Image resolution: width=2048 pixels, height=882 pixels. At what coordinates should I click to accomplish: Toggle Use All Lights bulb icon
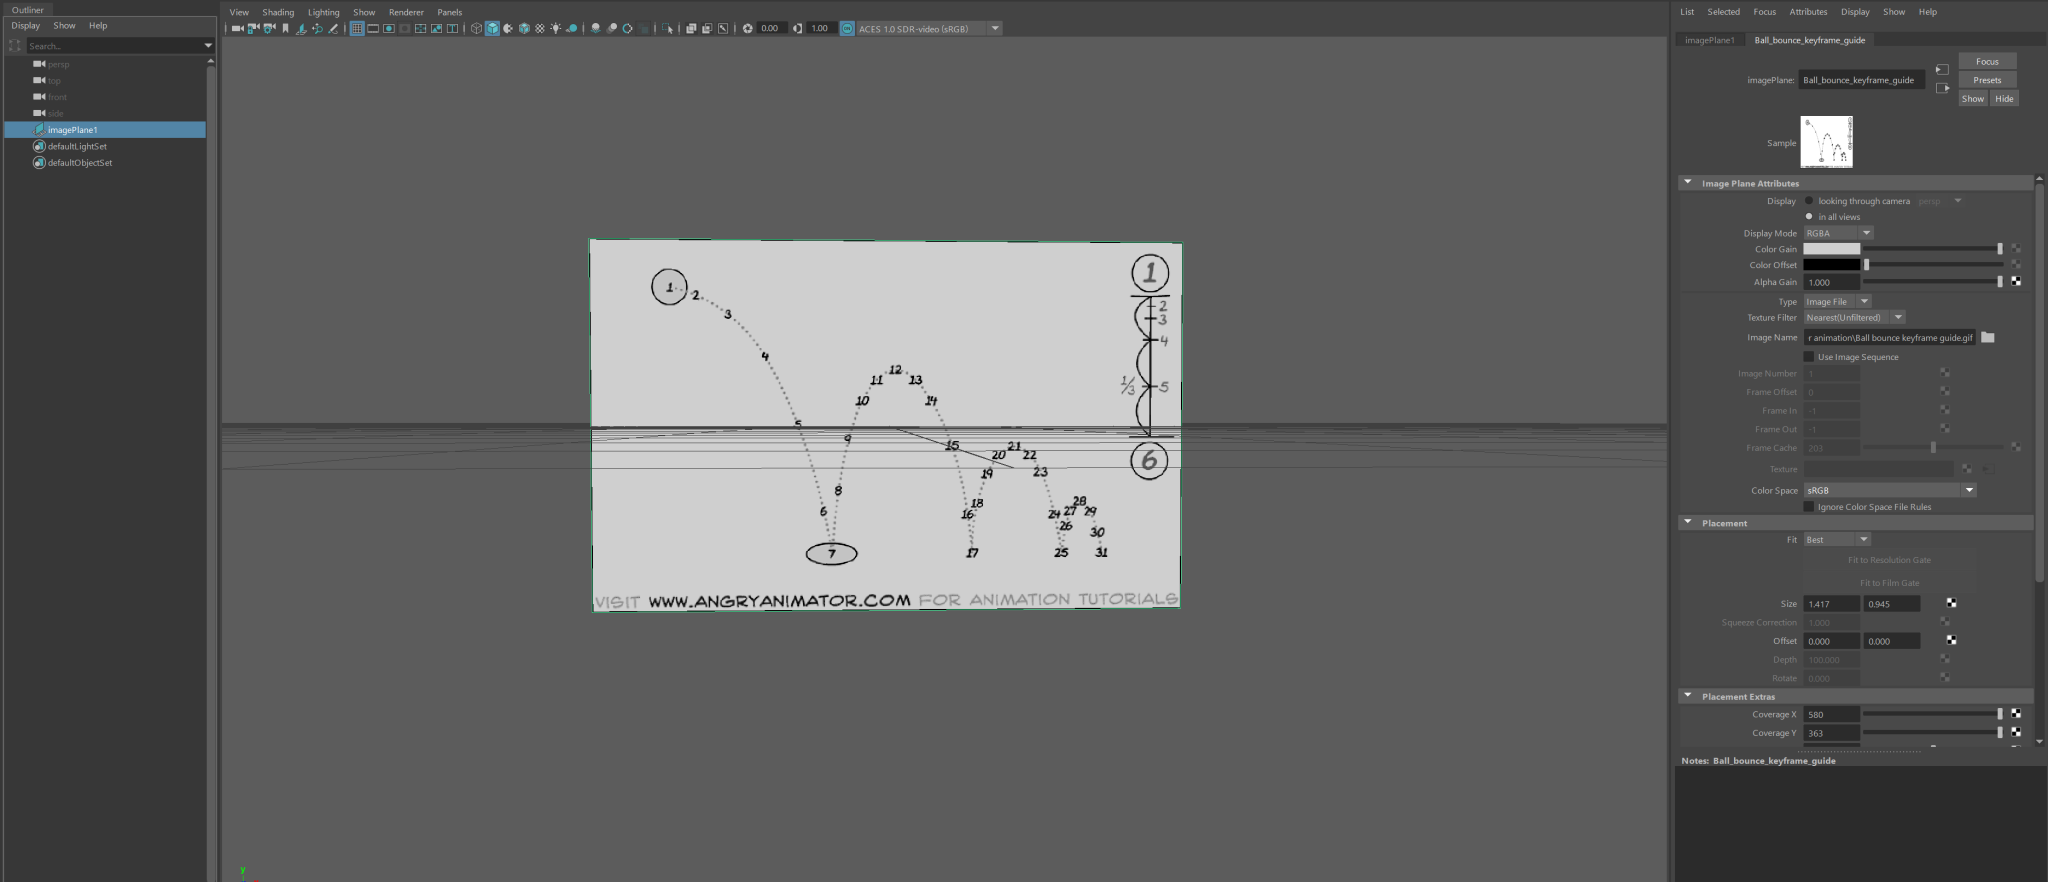coord(556,28)
